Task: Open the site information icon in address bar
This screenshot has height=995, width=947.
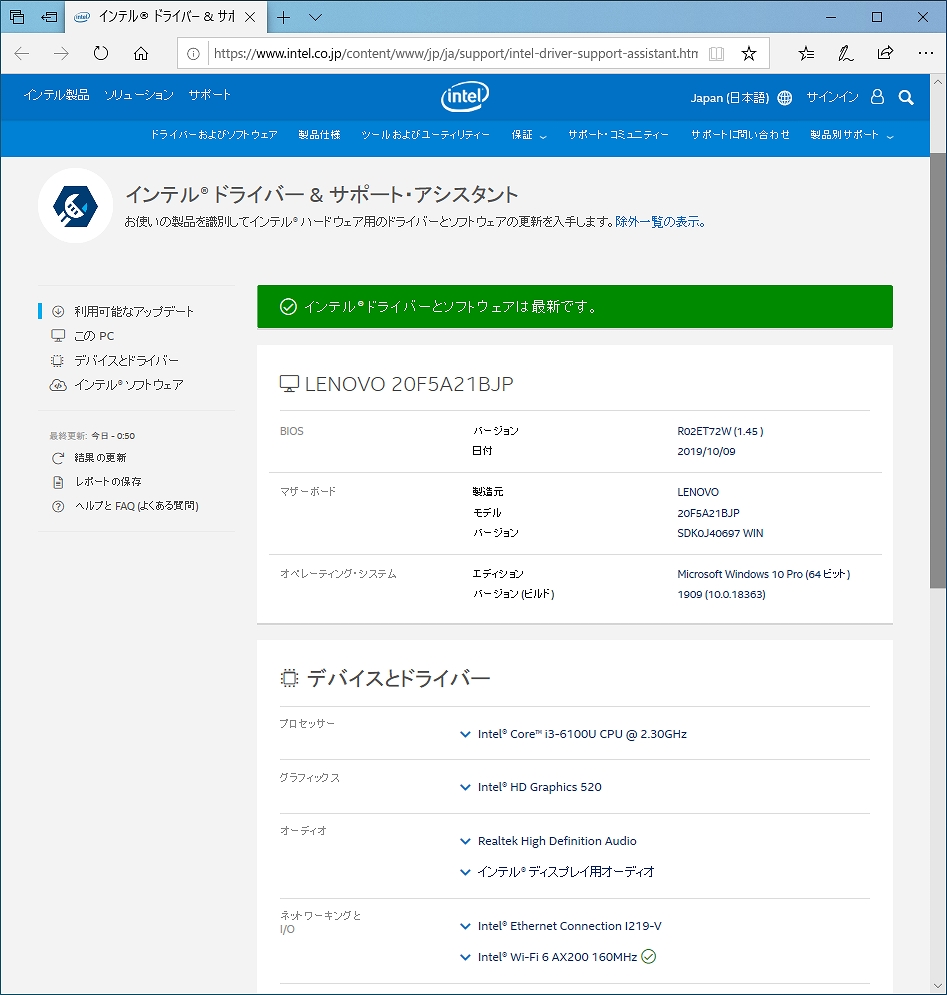Action: (x=193, y=54)
